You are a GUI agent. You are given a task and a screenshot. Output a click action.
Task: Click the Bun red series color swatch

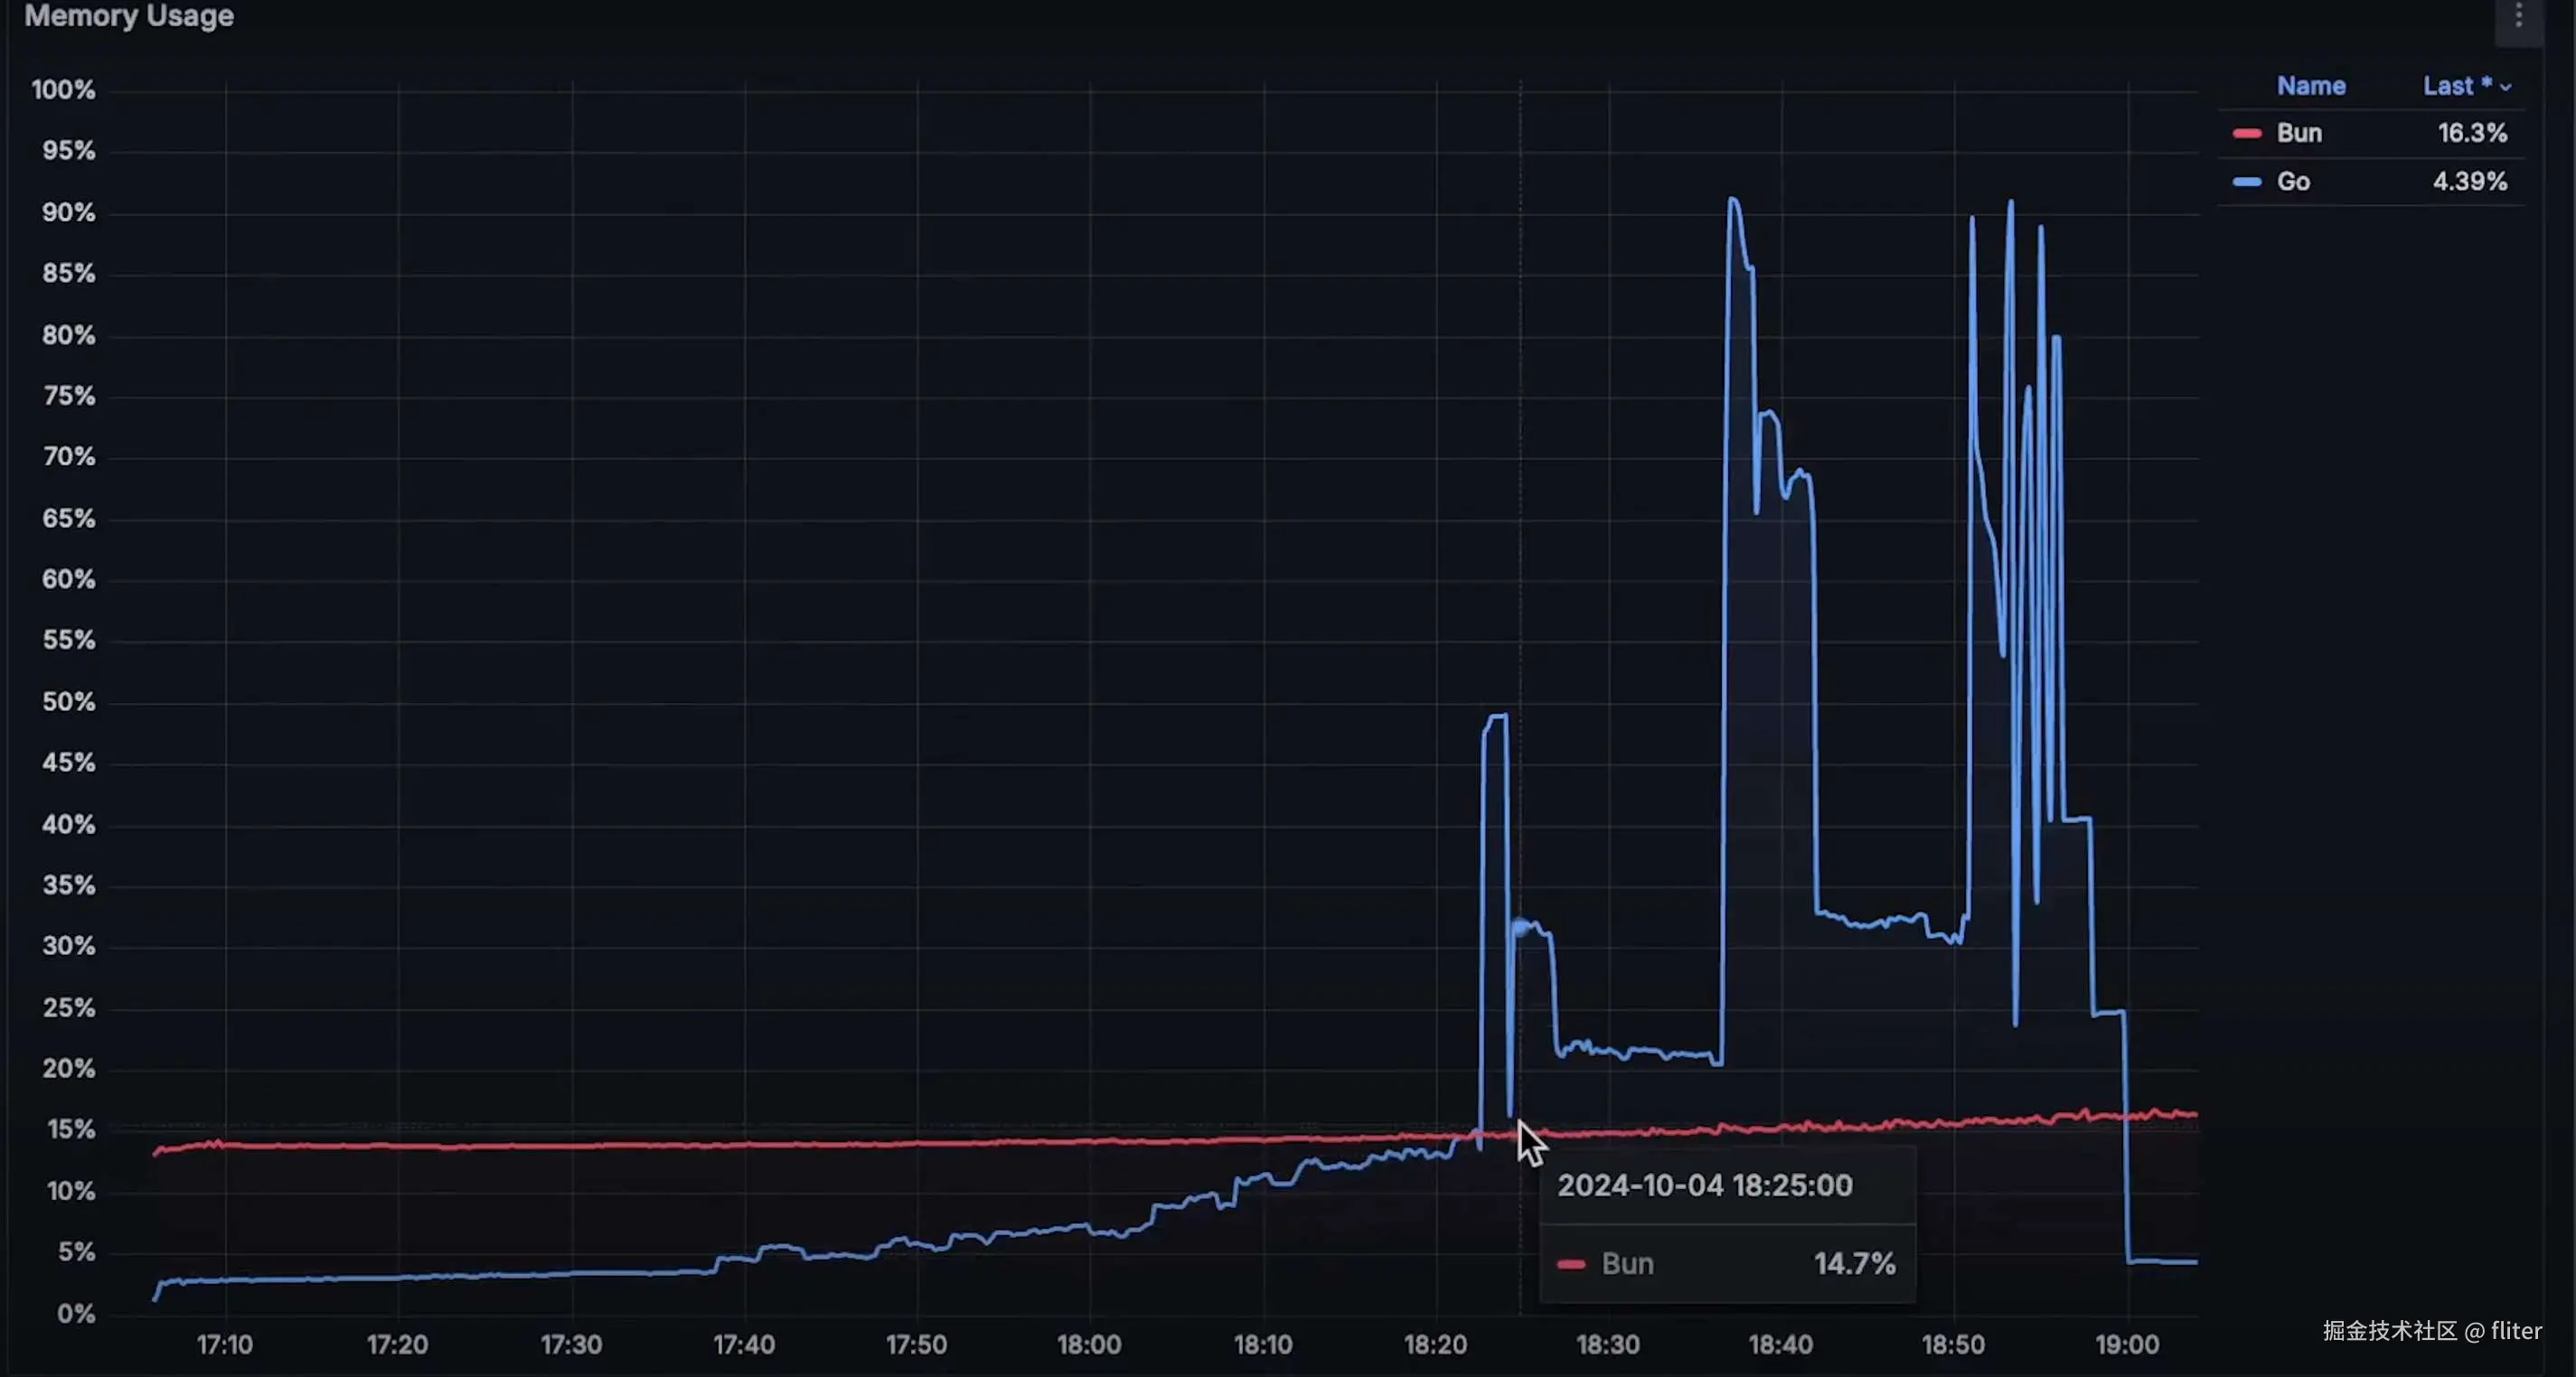[2247, 134]
